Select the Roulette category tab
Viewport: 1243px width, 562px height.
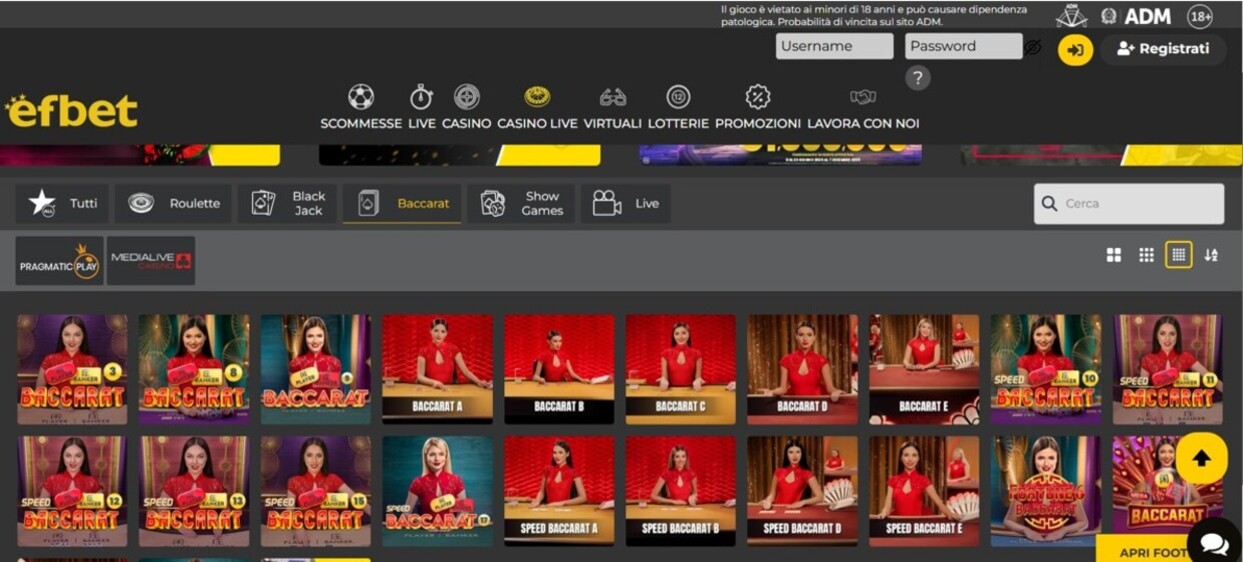(x=174, y=204)
